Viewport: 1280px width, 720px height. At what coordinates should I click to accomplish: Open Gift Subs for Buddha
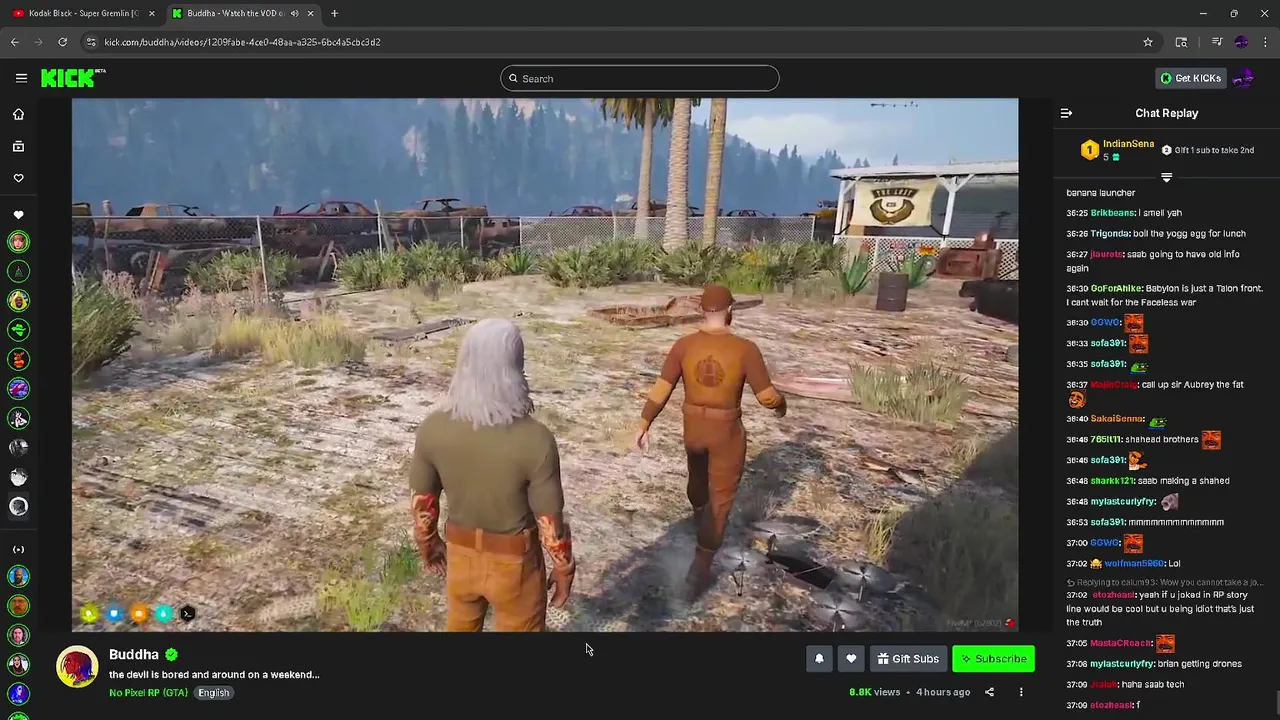[x=908, y=659]
